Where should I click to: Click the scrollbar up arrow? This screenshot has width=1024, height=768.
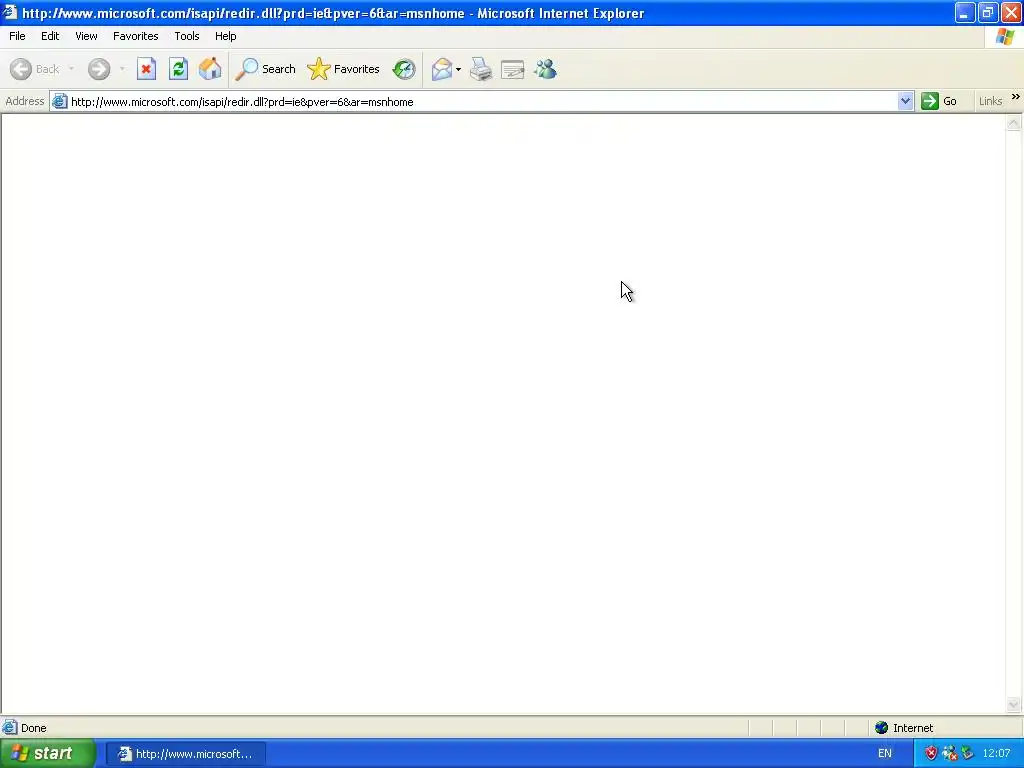[1014, 123]
